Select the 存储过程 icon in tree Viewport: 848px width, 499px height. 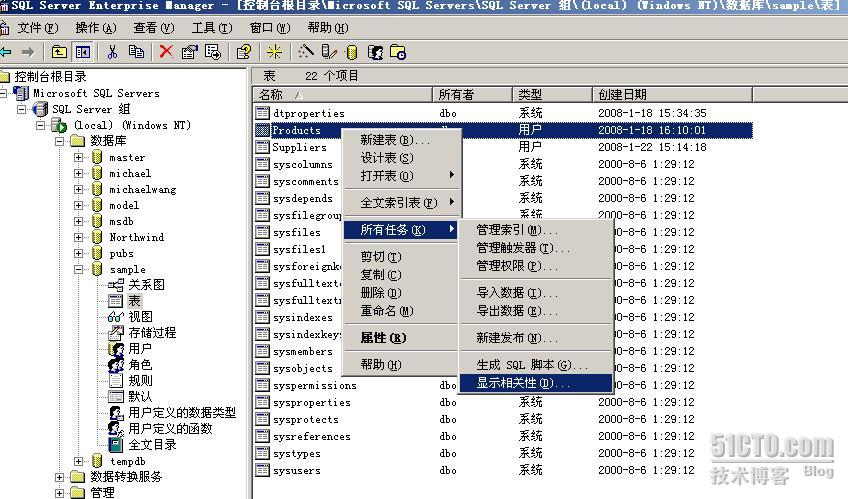pyautogui.click(x=116, y=332)
